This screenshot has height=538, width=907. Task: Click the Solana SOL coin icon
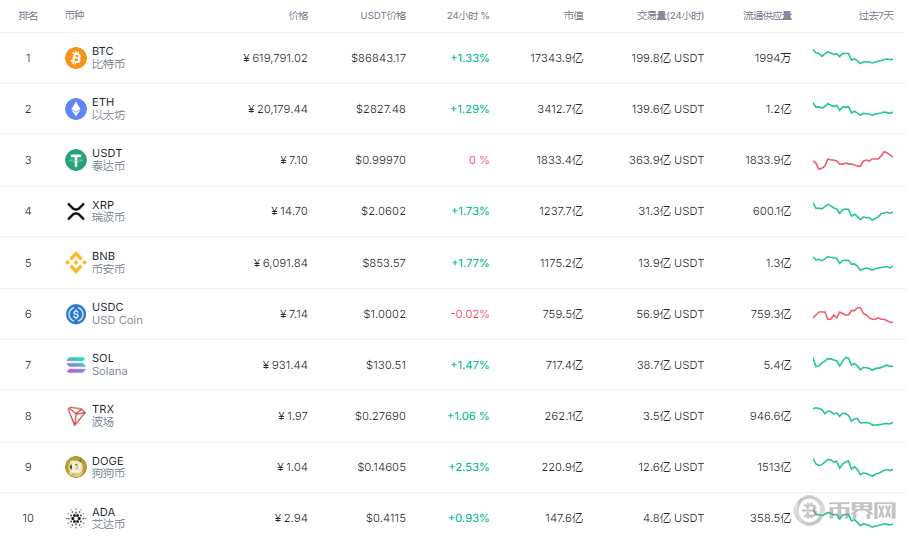point(75,365)
